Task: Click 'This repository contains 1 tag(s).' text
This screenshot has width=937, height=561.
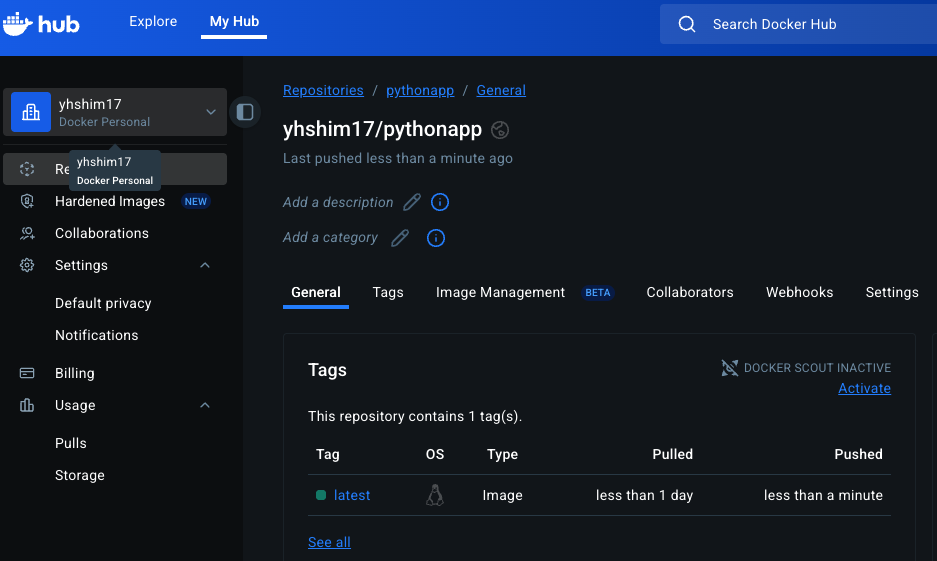Action: pos(415,416)
